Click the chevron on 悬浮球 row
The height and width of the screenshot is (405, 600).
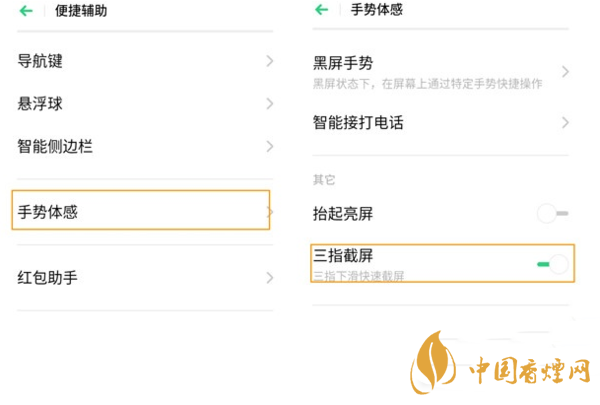pos(270,103)
